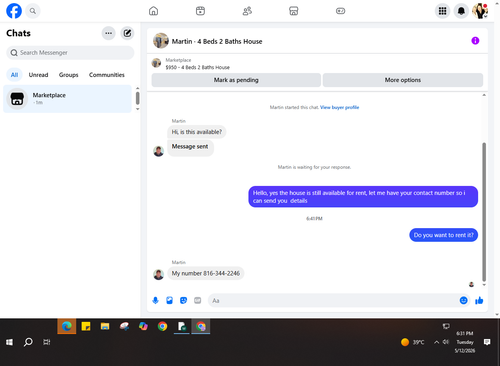Open the Marketplace icon in top bar
This screenshot has height=366, width=500.
point(294,11)
